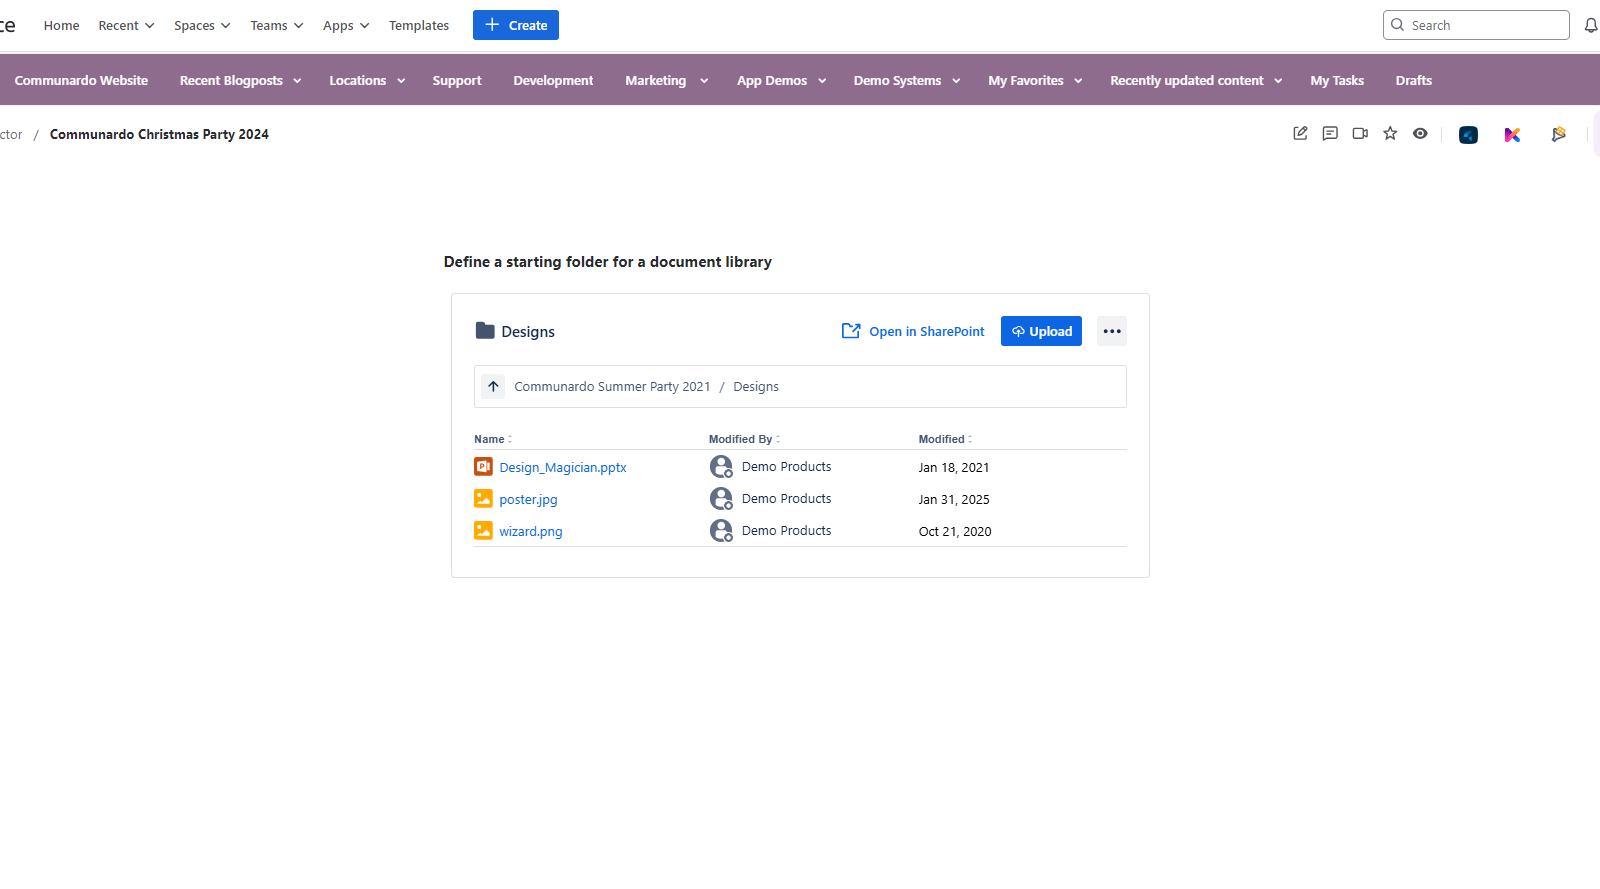Click the Create button
Screen dimensions: 1600x889
516,25
